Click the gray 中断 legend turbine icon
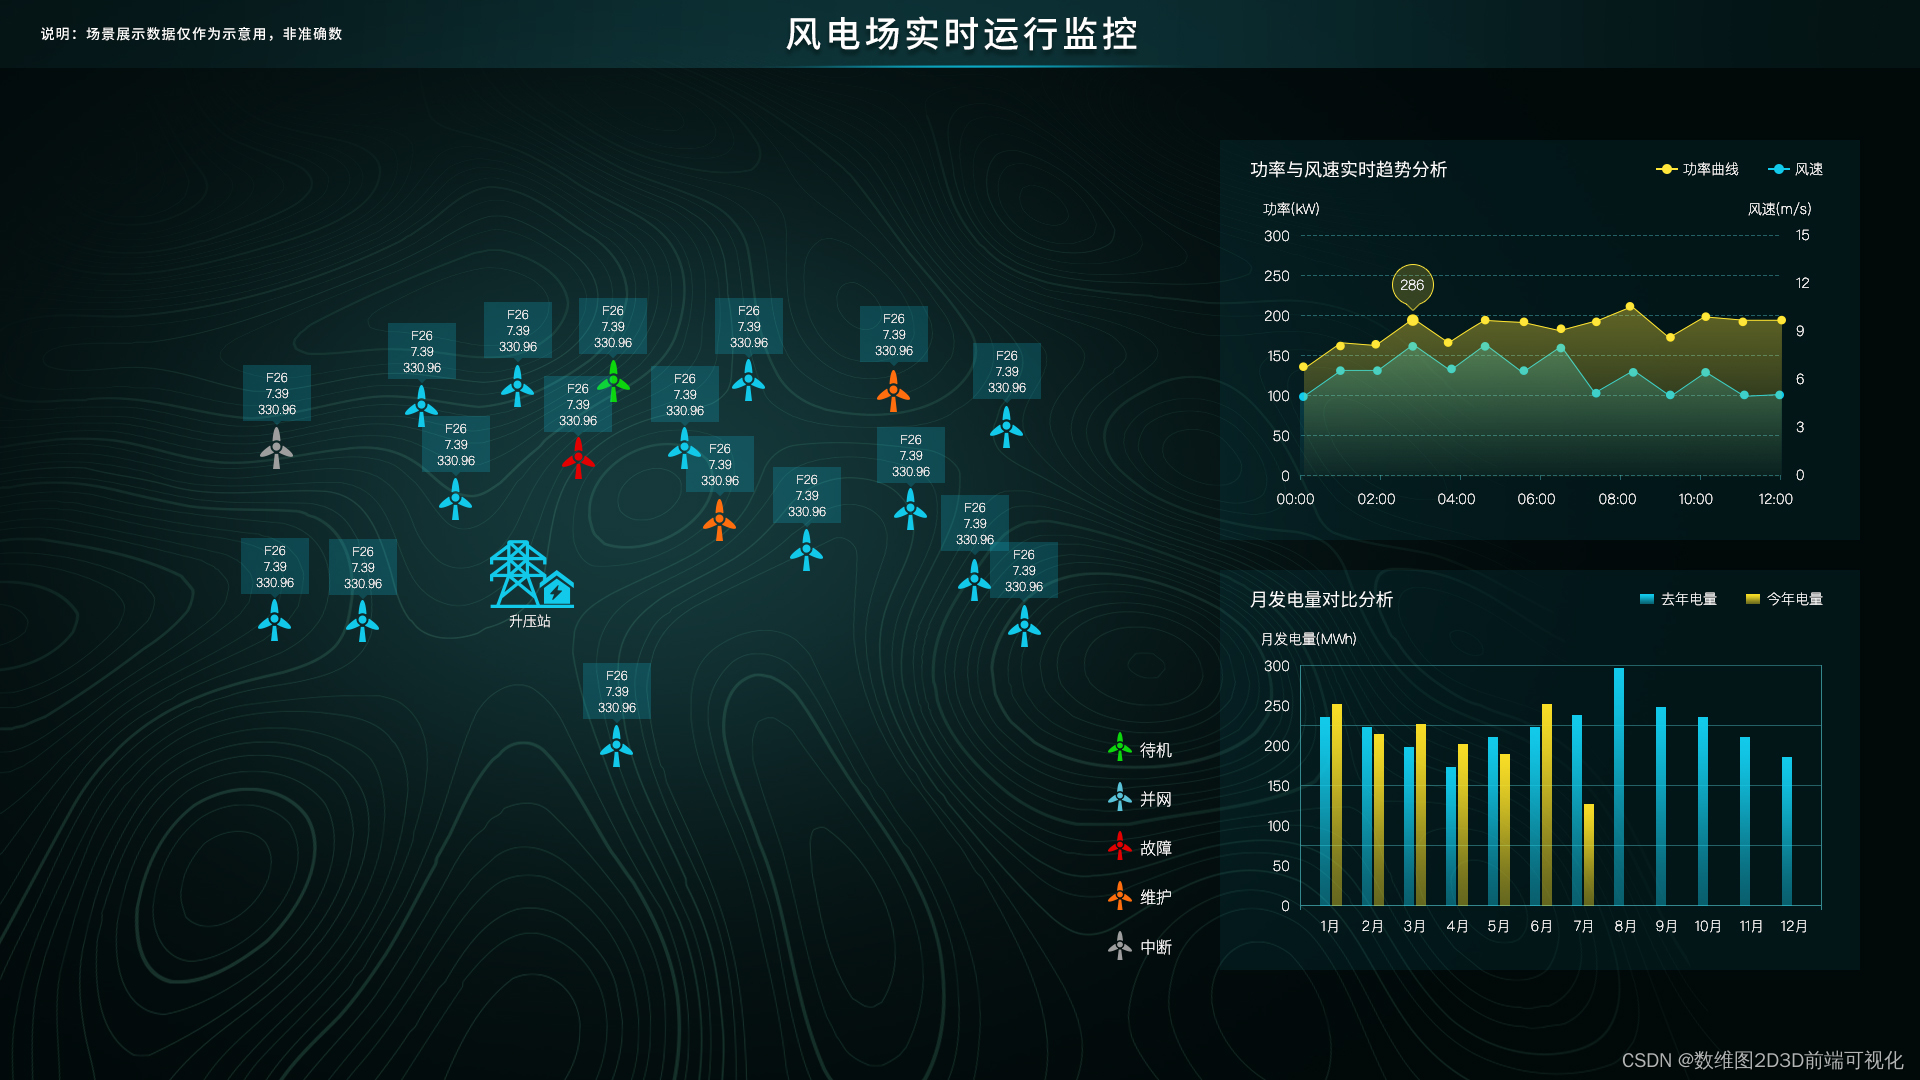 click(1120, 945)
